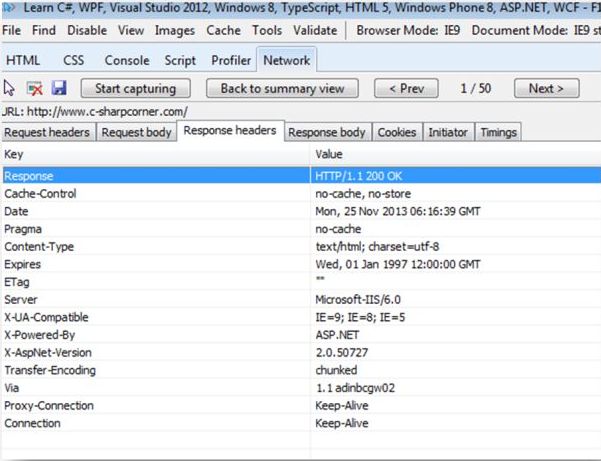
Task: Open Request headers tab
Action: click(47, 132)
